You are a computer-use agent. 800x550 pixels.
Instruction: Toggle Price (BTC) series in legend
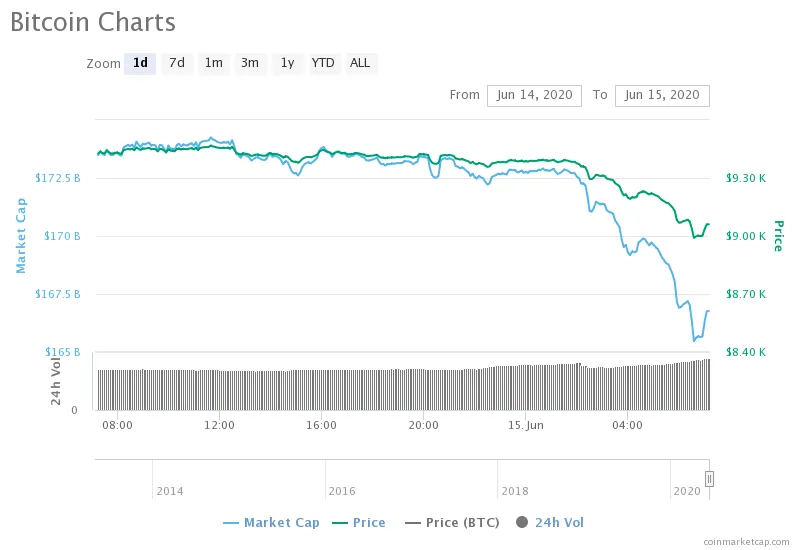(x=452, y=522)
